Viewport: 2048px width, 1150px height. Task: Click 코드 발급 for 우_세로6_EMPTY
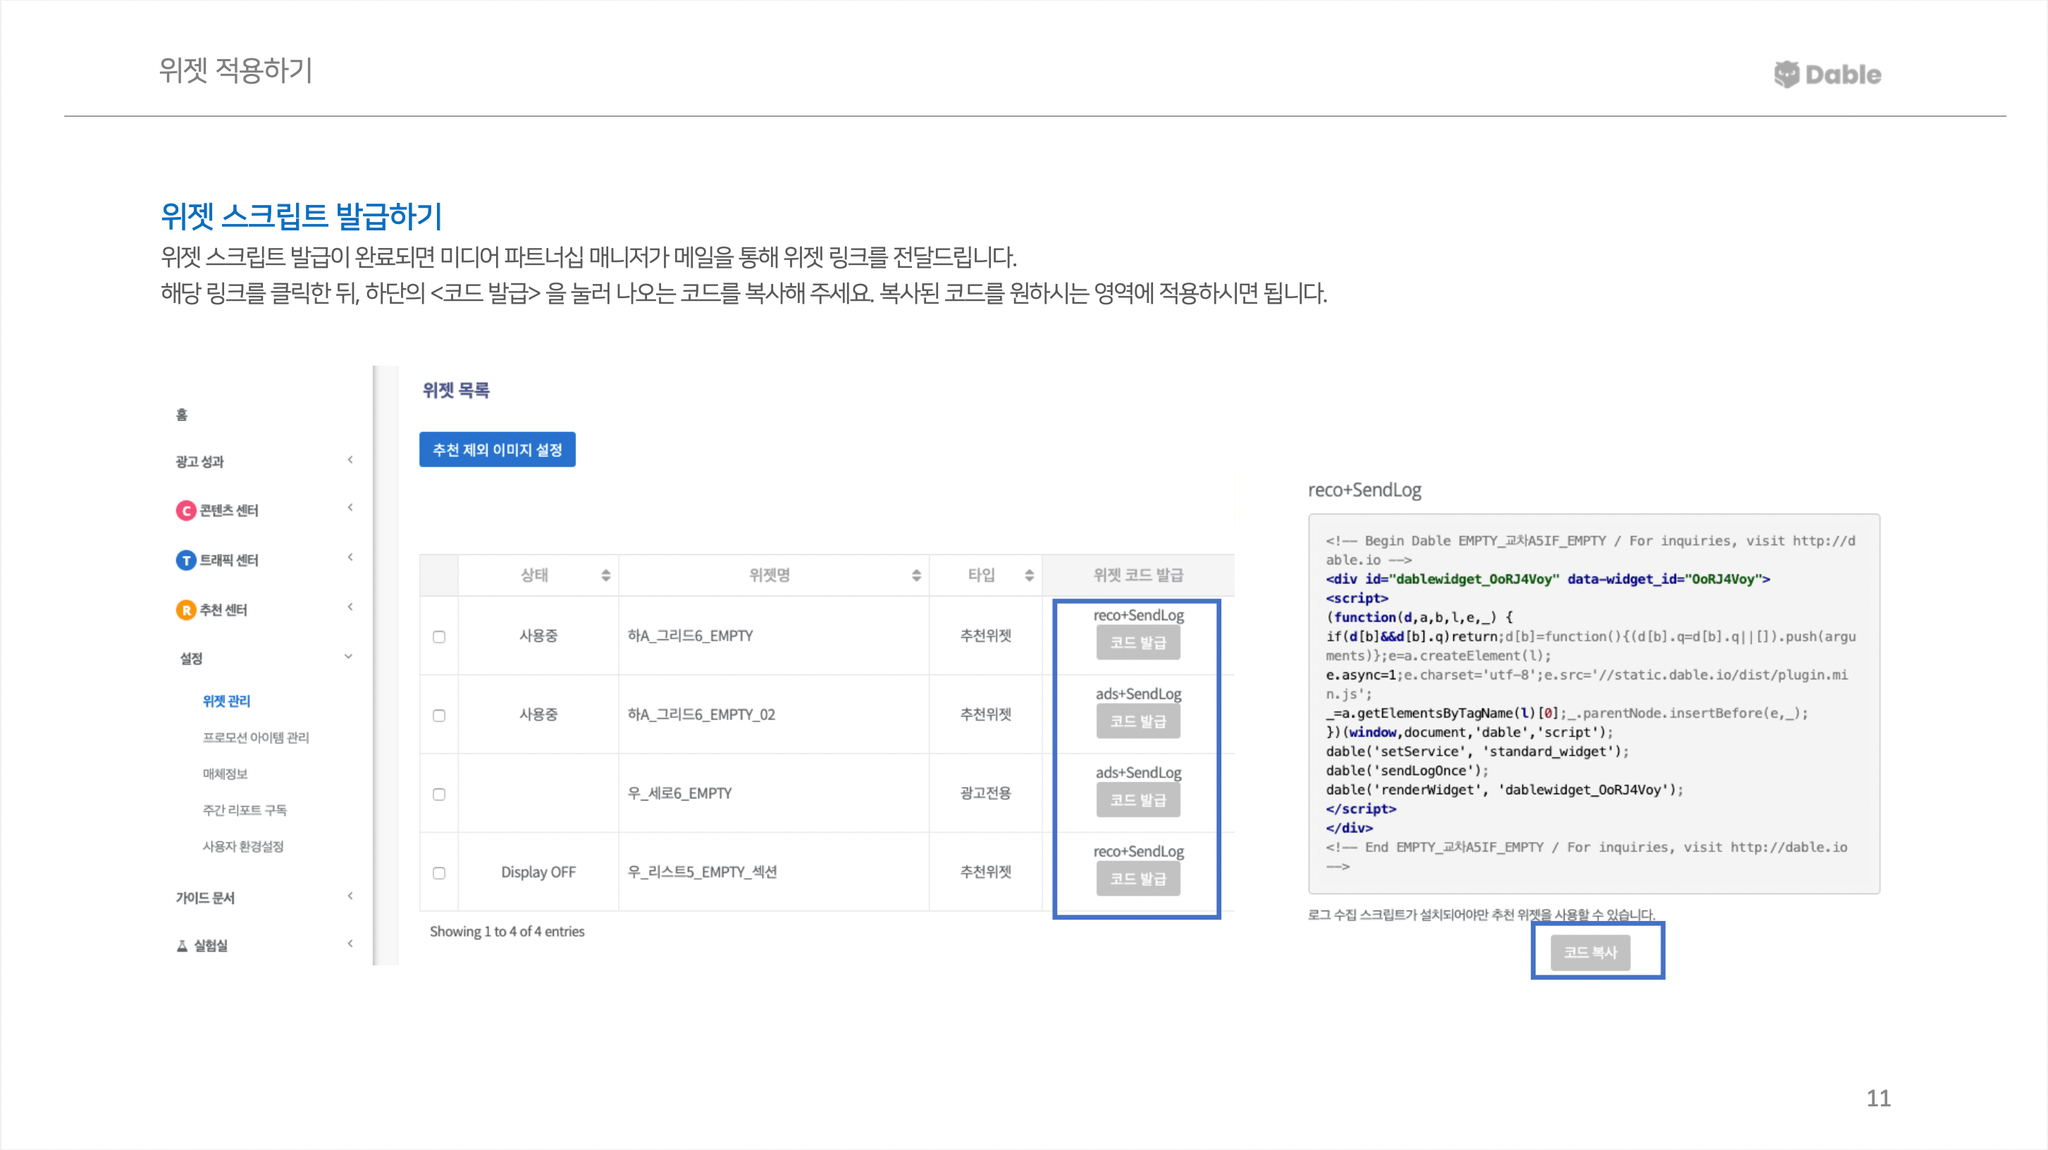click(x=1138, y=801)
